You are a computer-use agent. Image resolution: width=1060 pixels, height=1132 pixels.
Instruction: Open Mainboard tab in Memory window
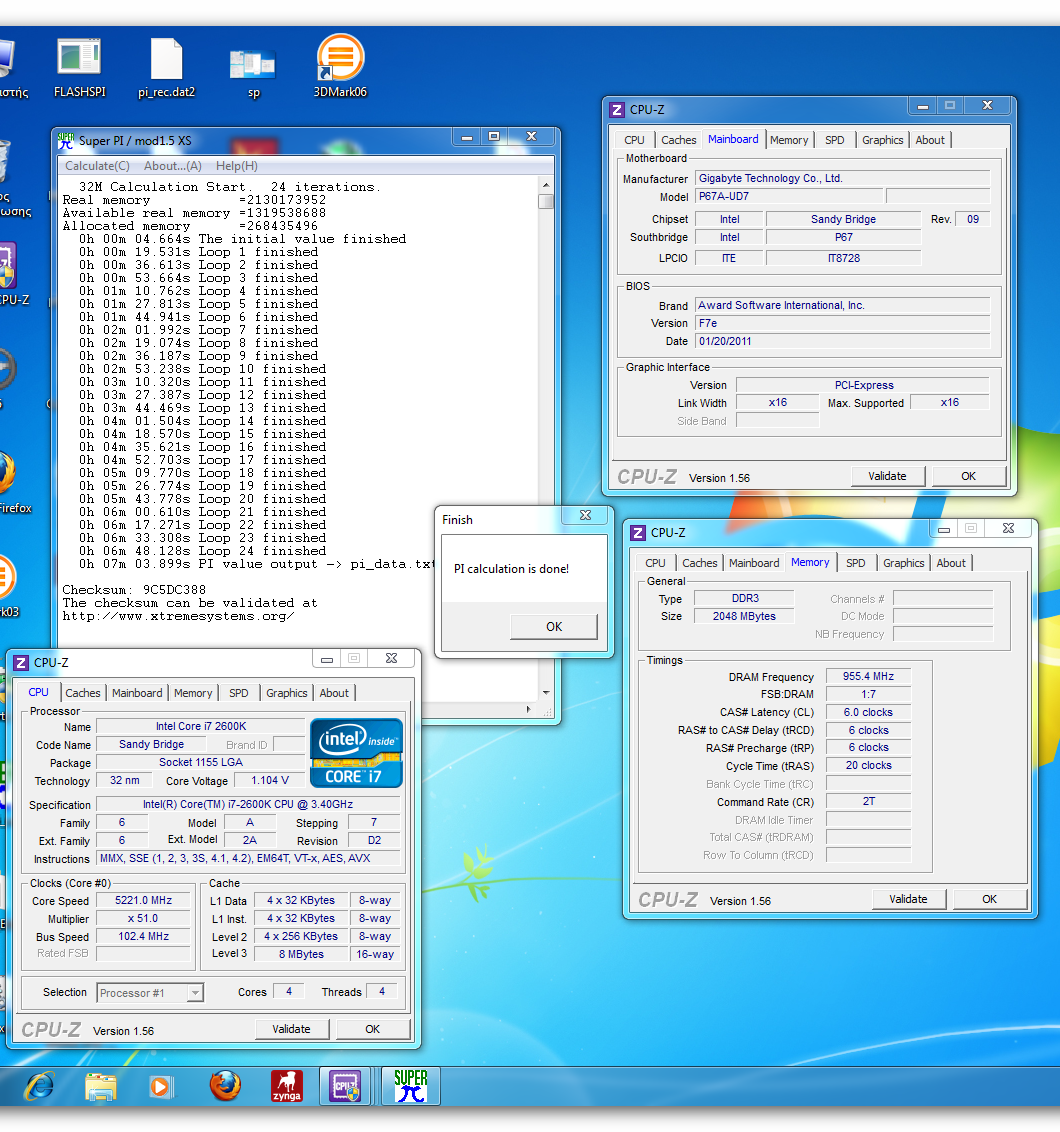coord(754,563)
